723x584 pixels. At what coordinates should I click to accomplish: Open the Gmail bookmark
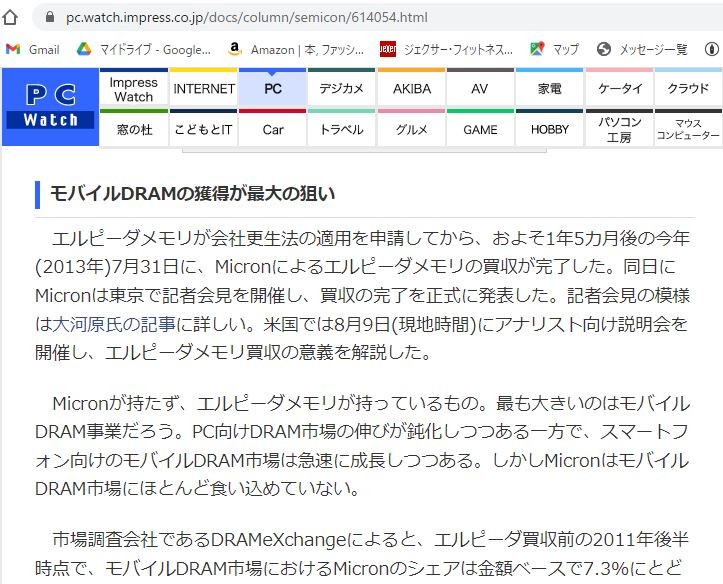33,49
